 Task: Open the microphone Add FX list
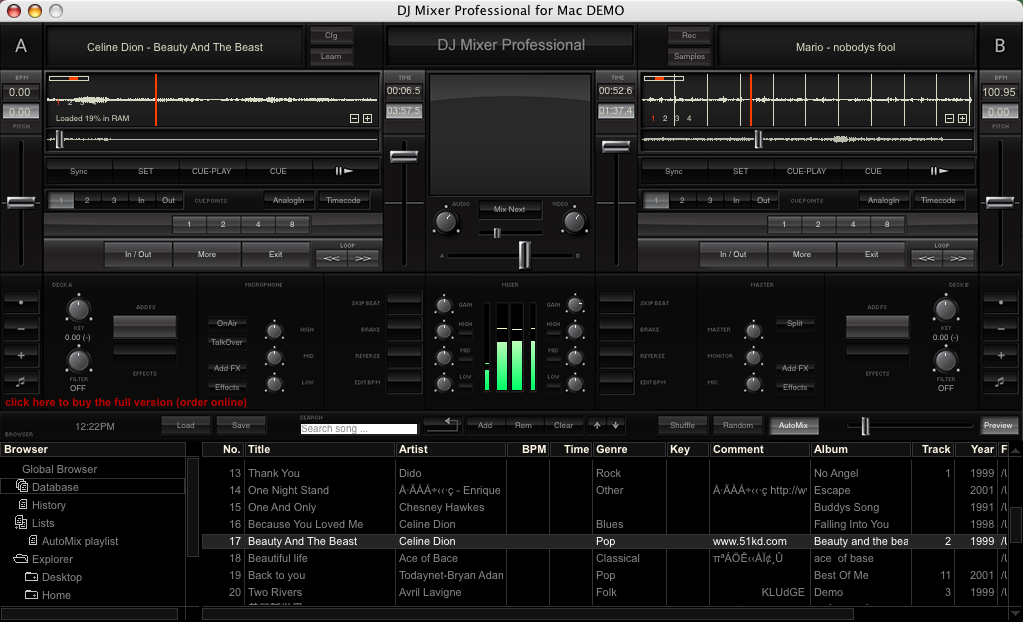(x=227, y=368)
